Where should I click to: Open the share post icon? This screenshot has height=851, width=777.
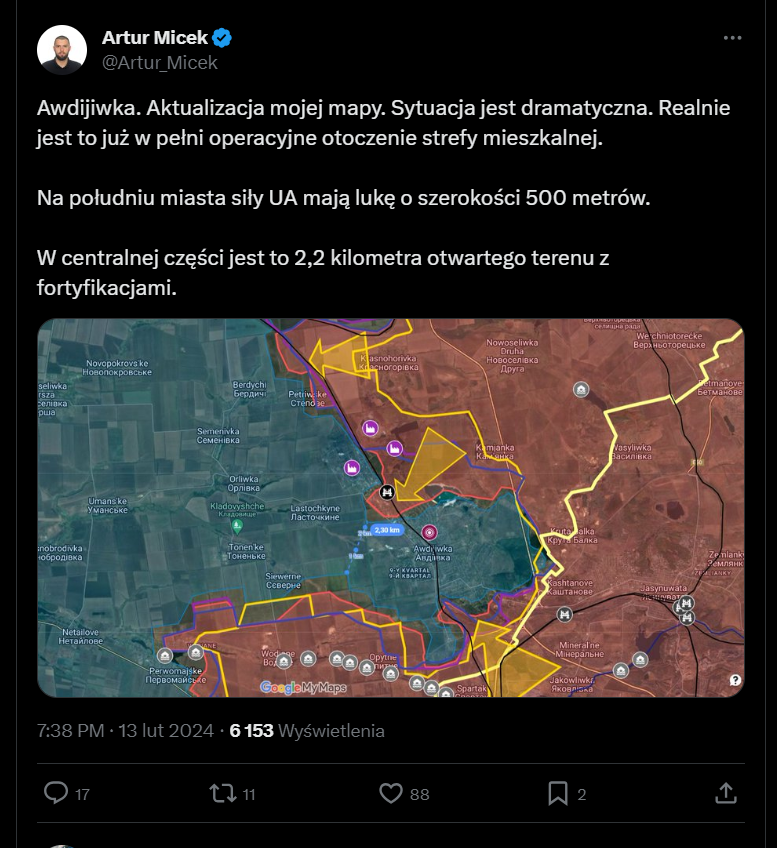coord(727,793)
